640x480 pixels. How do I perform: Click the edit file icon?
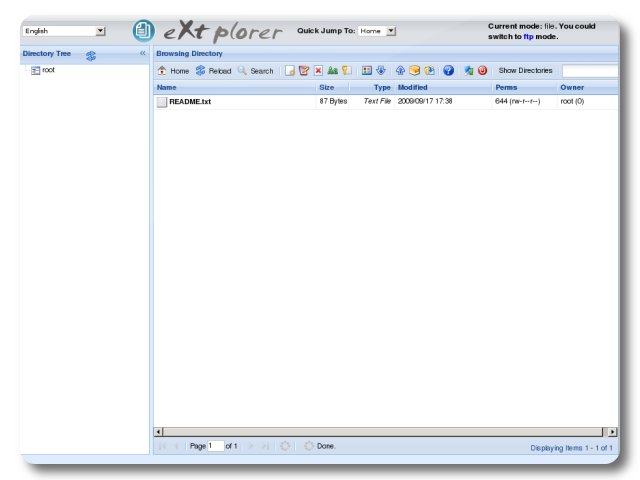coord(304,71)
